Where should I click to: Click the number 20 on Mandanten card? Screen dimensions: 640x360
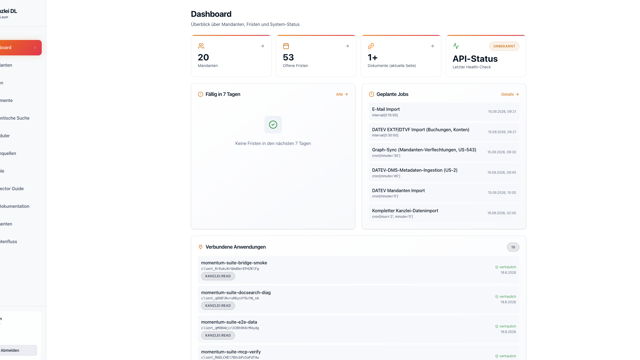(203, 58)
